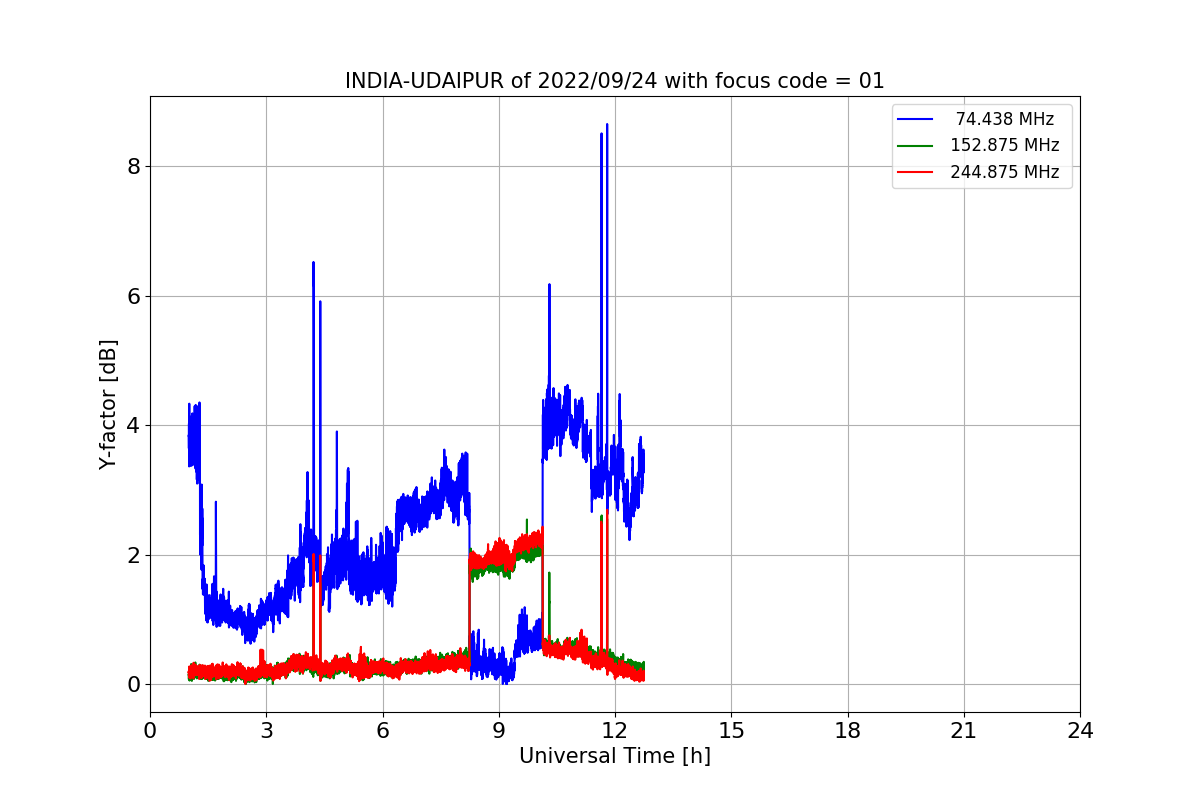Click x-axis tick label 3
This screenshot has width=1200, height=800.
click(x=266, y=731)
